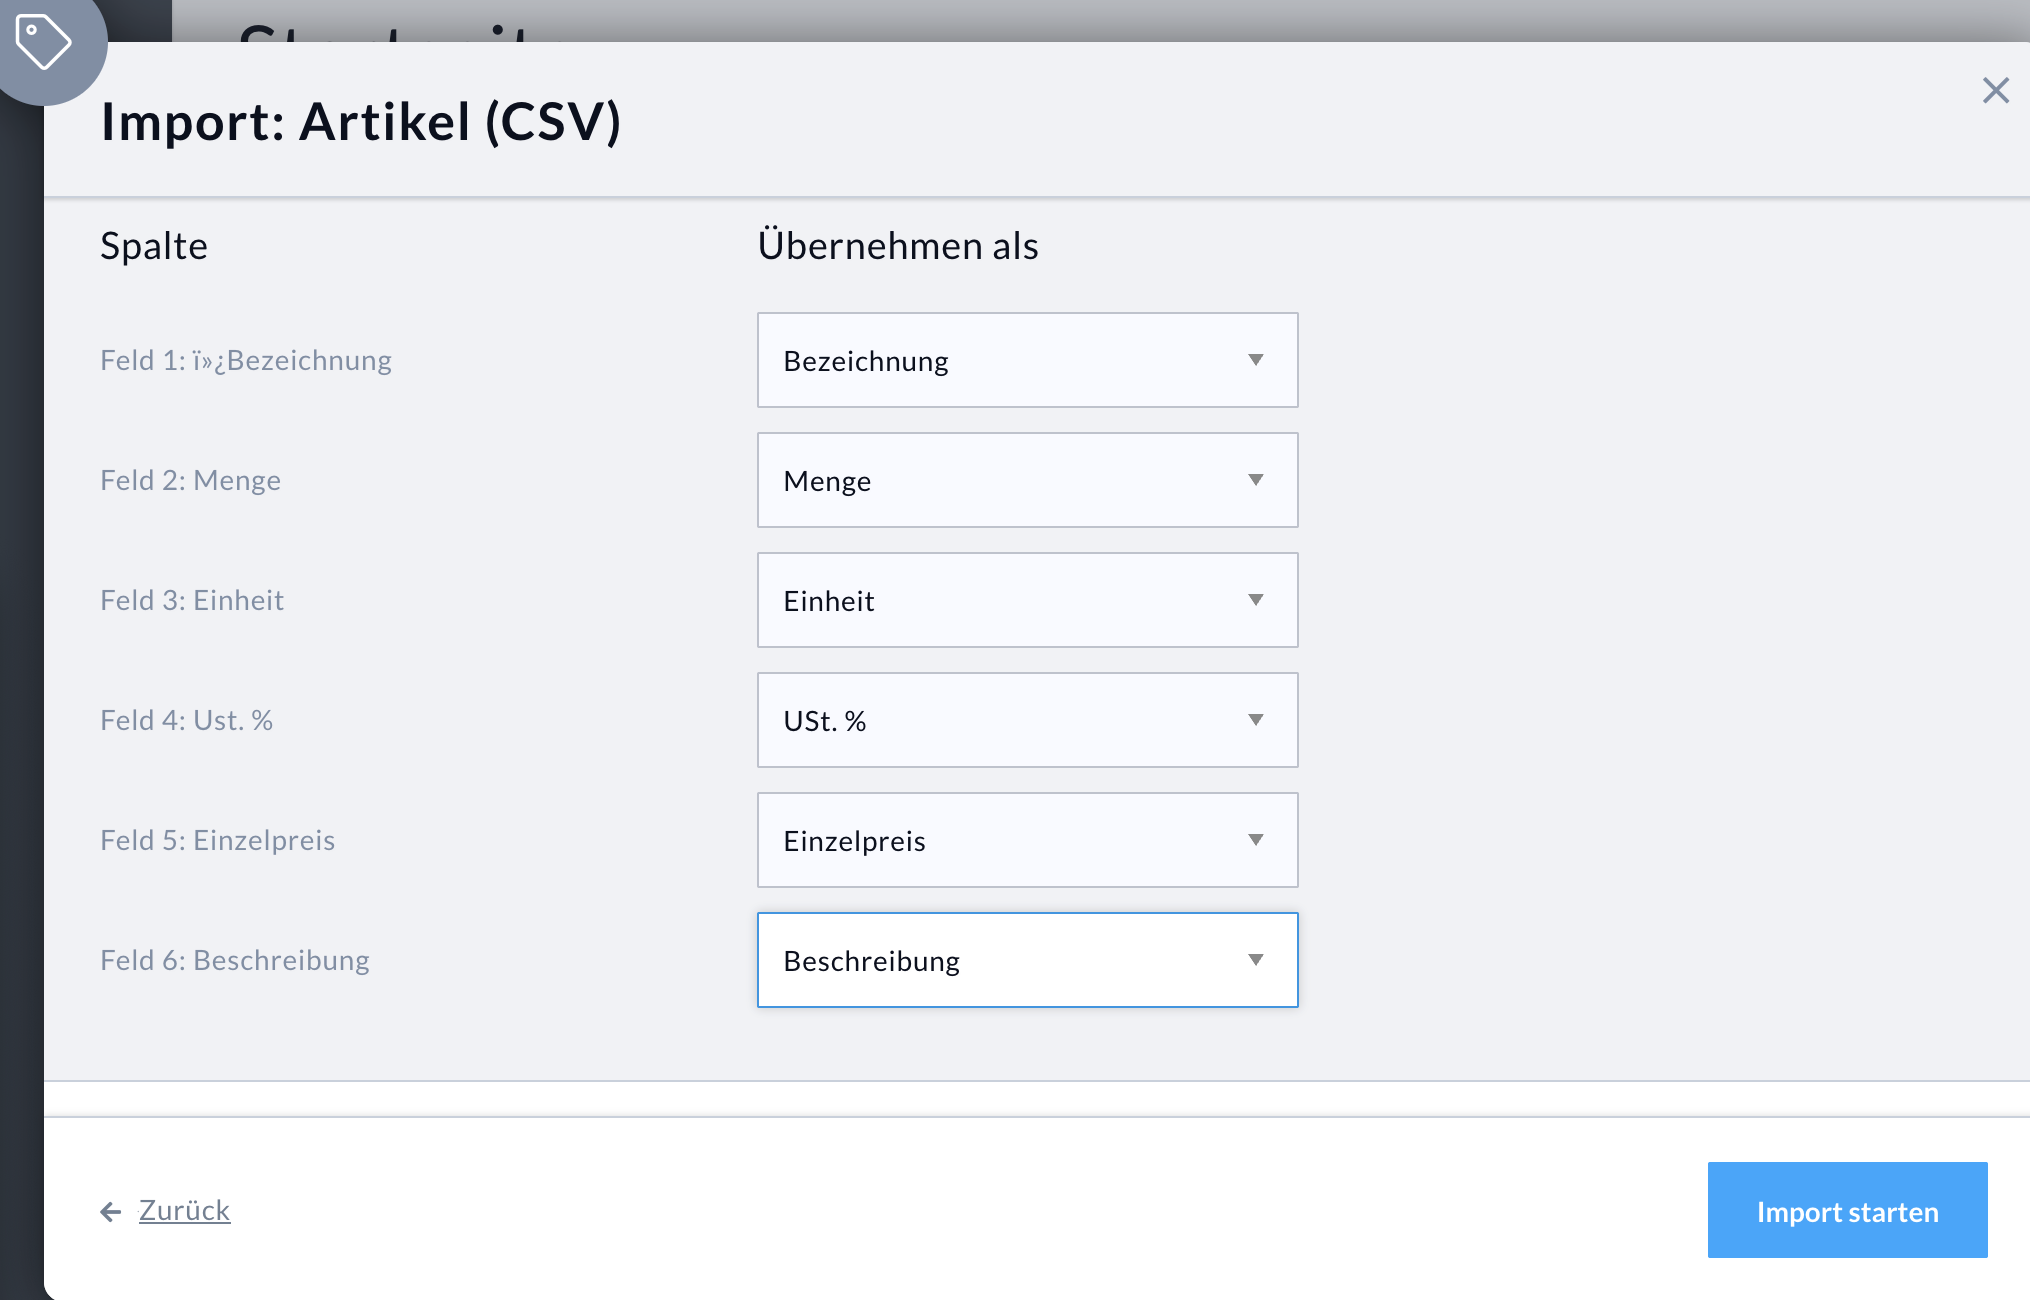Image resolution: width=2030 pixels, height=1300 pixels.
Task: Select the Feld 3: Einheit label
Action: point(192,600)
